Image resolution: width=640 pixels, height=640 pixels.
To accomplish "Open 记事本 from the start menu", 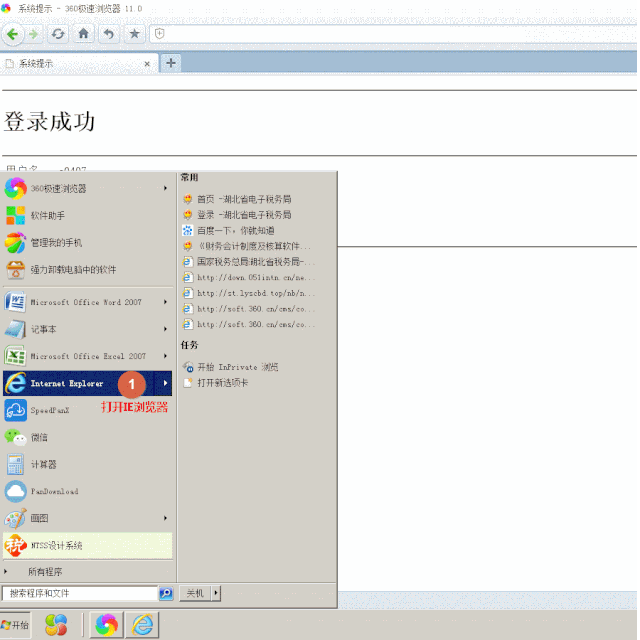I will click(86, 329).
